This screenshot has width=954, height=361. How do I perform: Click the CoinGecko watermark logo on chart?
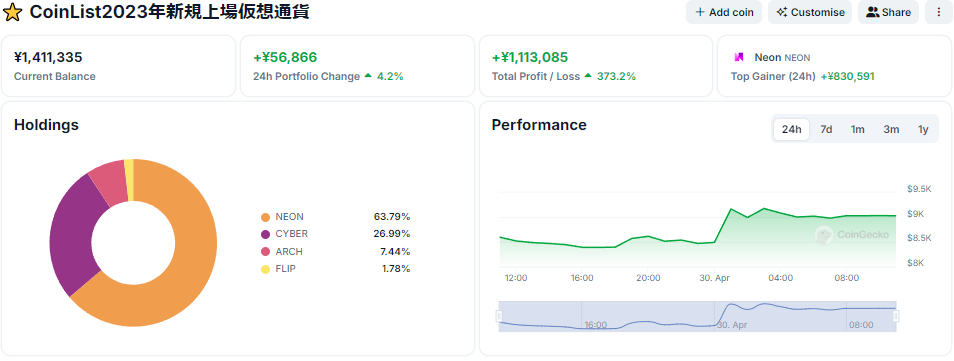852,234
